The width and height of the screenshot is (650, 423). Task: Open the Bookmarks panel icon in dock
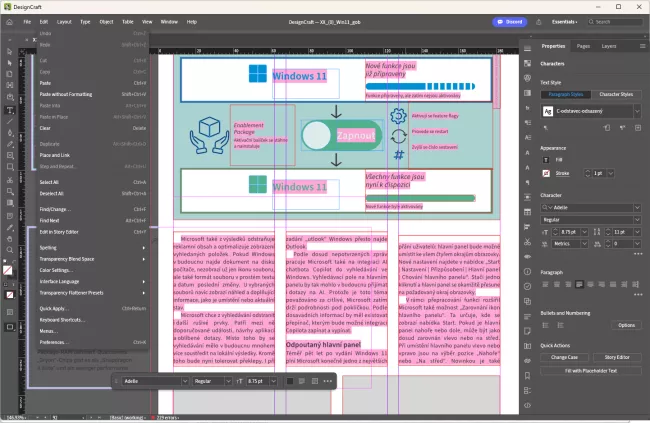[x=527, y=376]
